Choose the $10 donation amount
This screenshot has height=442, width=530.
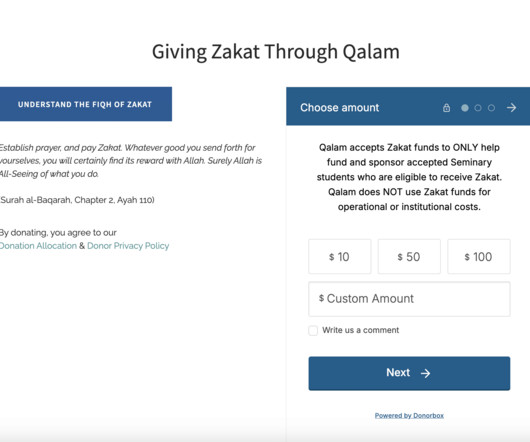click(x=340, y=256)
